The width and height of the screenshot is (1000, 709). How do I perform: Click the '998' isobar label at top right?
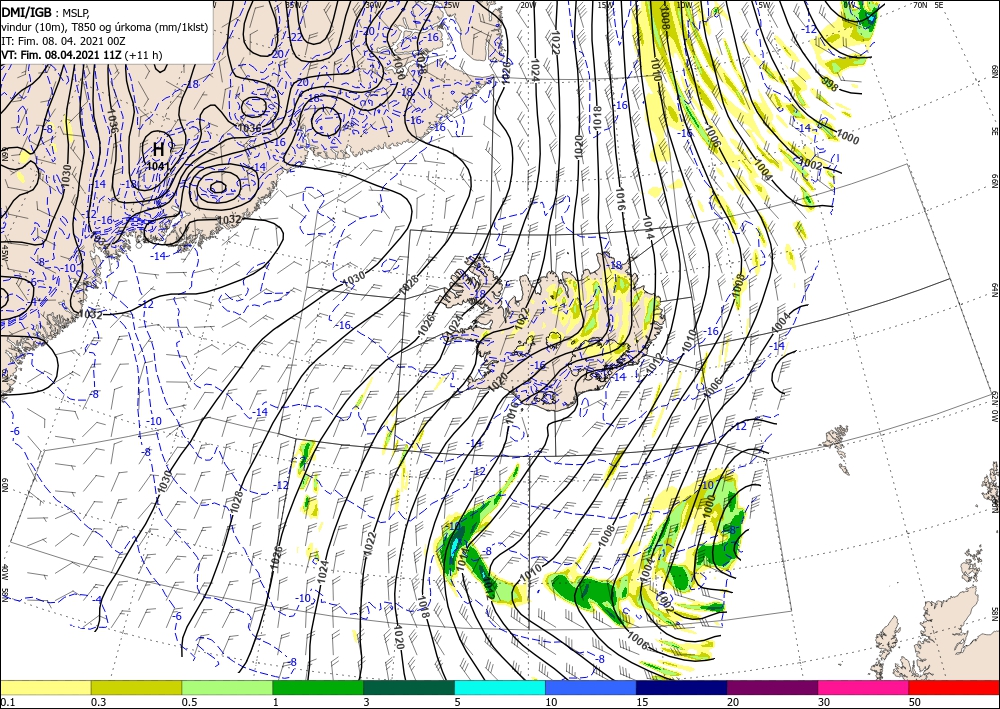coord(829,84)
